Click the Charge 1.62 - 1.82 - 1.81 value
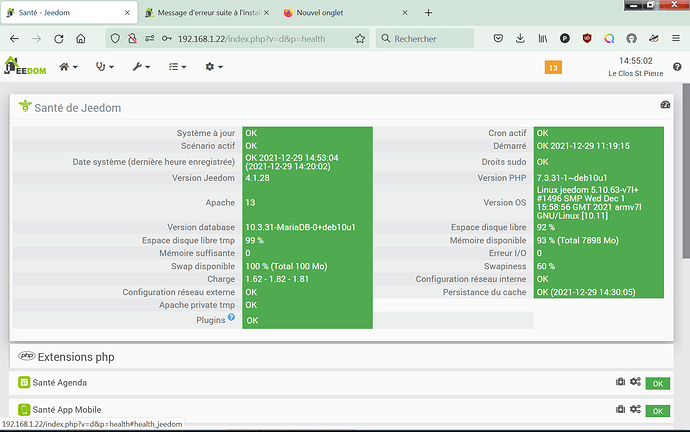 pyautogui.click(x=277, y=279)
